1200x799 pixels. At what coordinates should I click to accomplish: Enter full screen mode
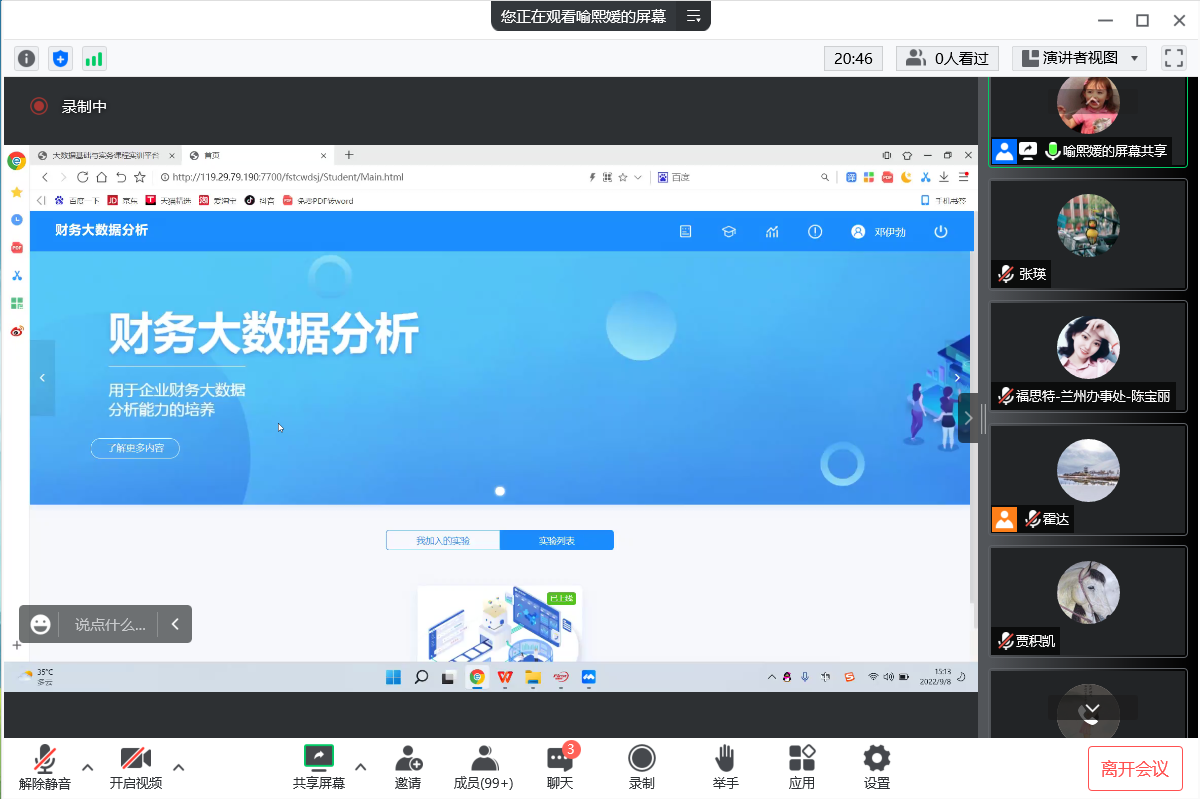(x=1172, y=59)
